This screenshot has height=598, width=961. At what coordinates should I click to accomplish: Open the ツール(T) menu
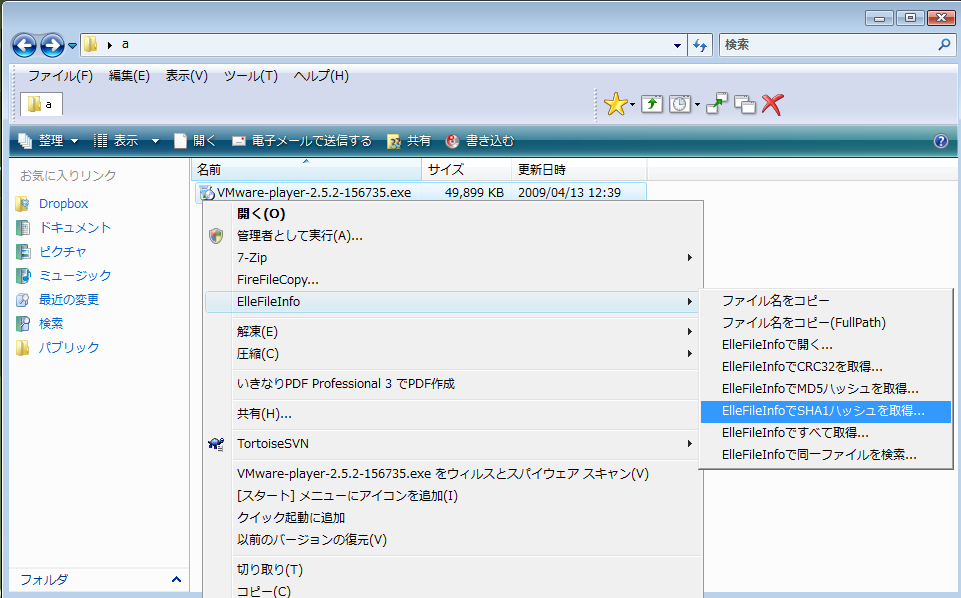250,75
